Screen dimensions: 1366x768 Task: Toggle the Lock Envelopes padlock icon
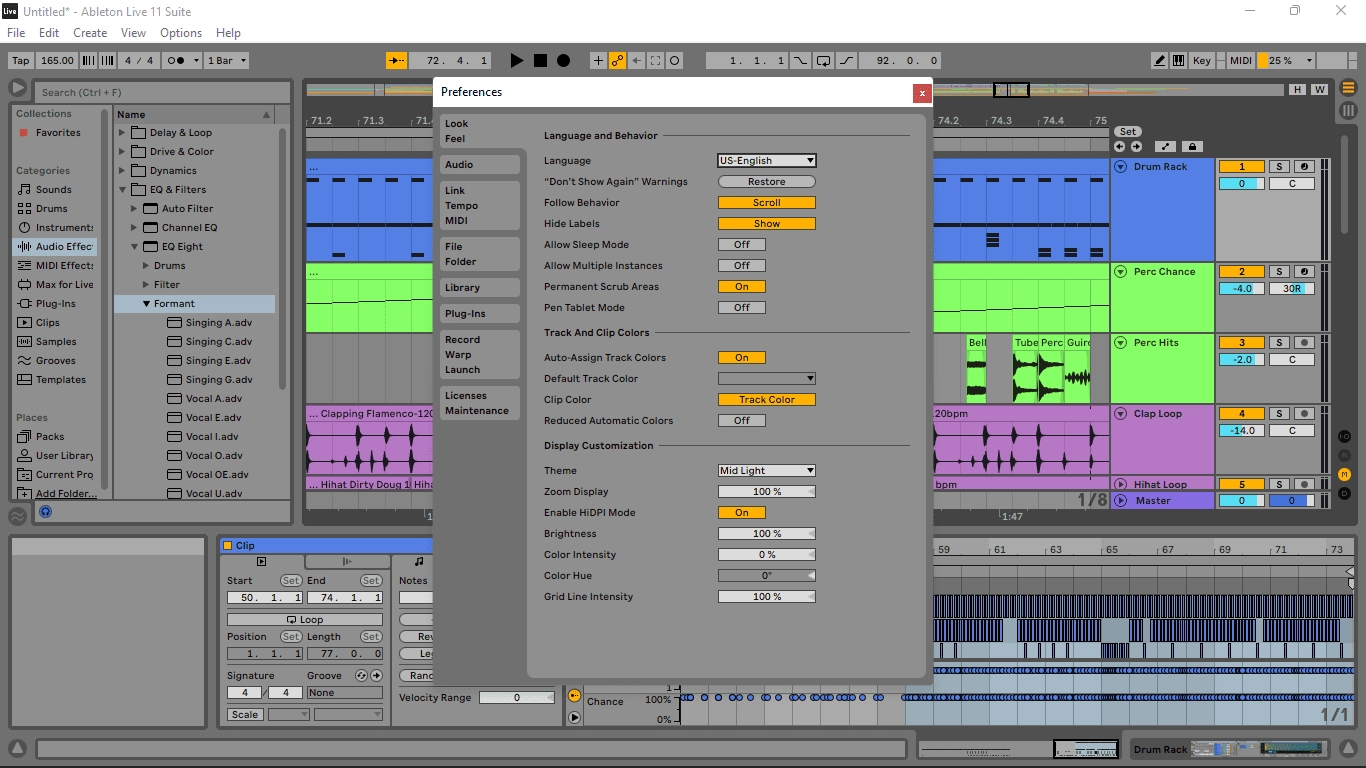[1192, 147]
